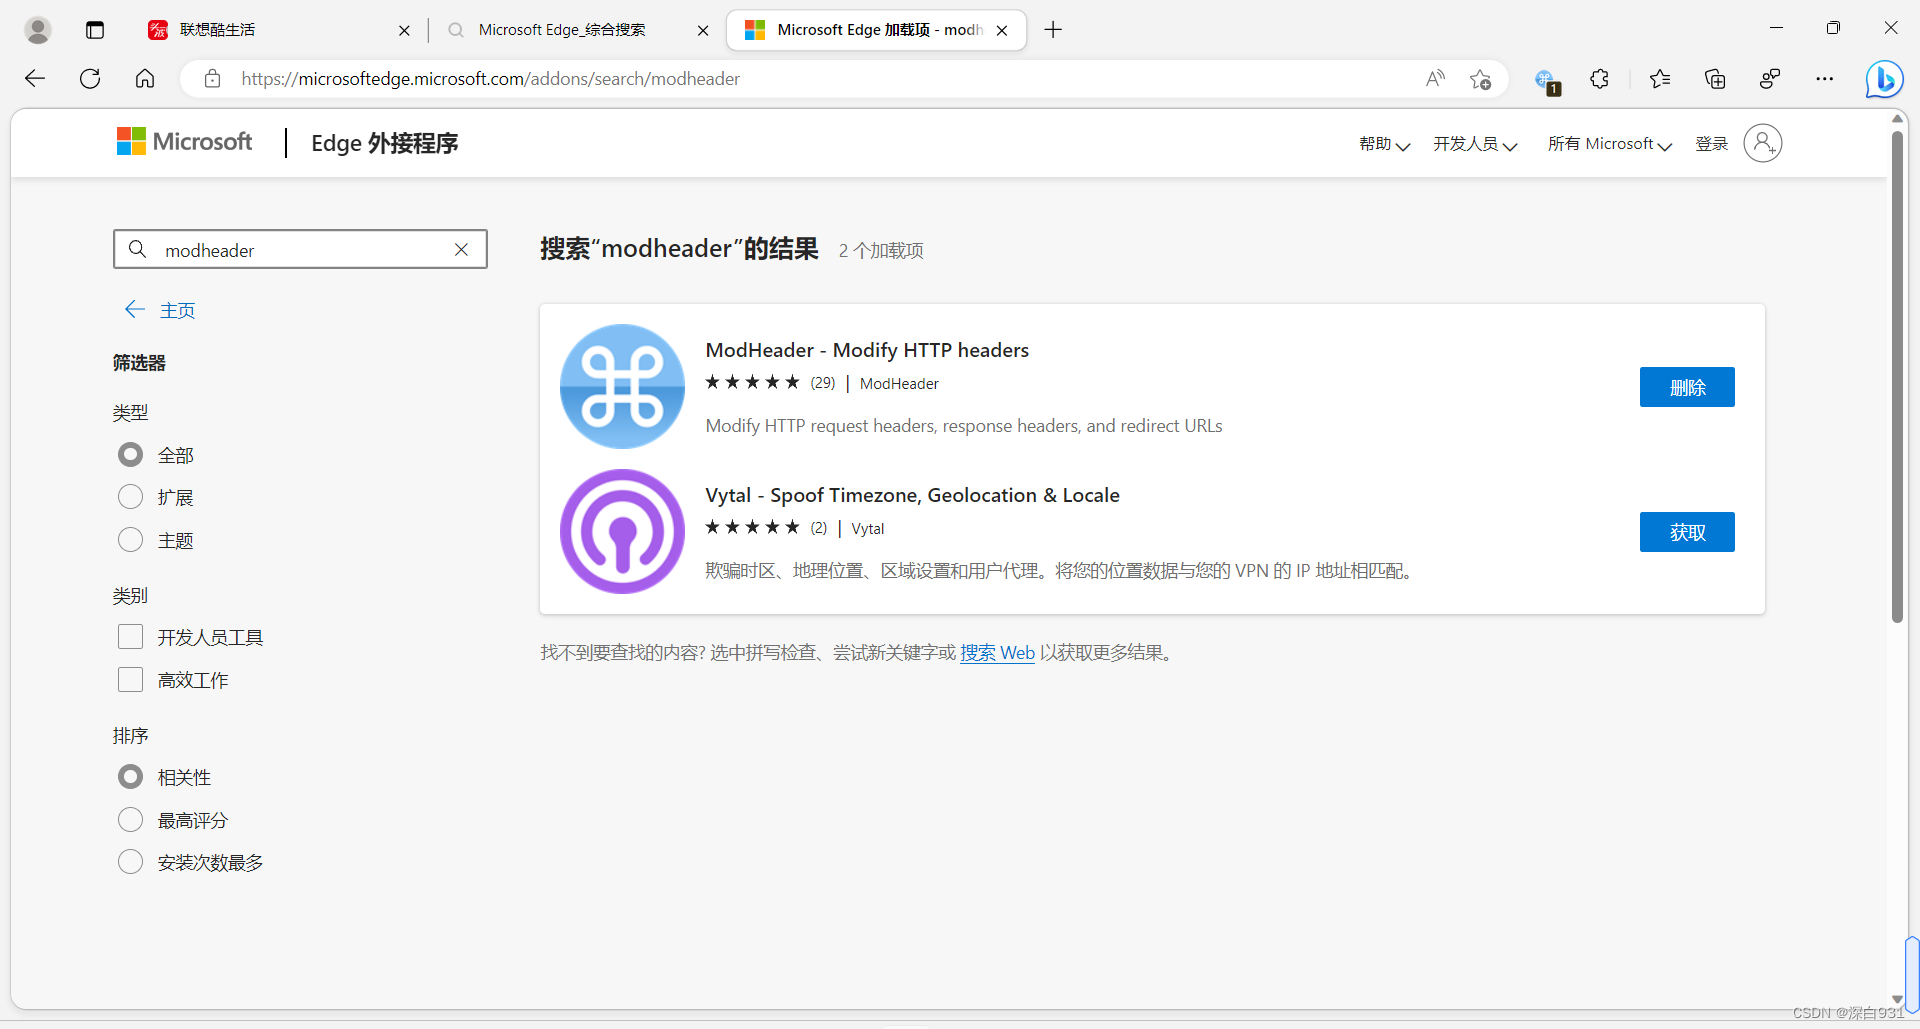Click the page vertical scrollbar thumb
The width and height of the screenshot is (1920, 1029).
coord(1897,376)
